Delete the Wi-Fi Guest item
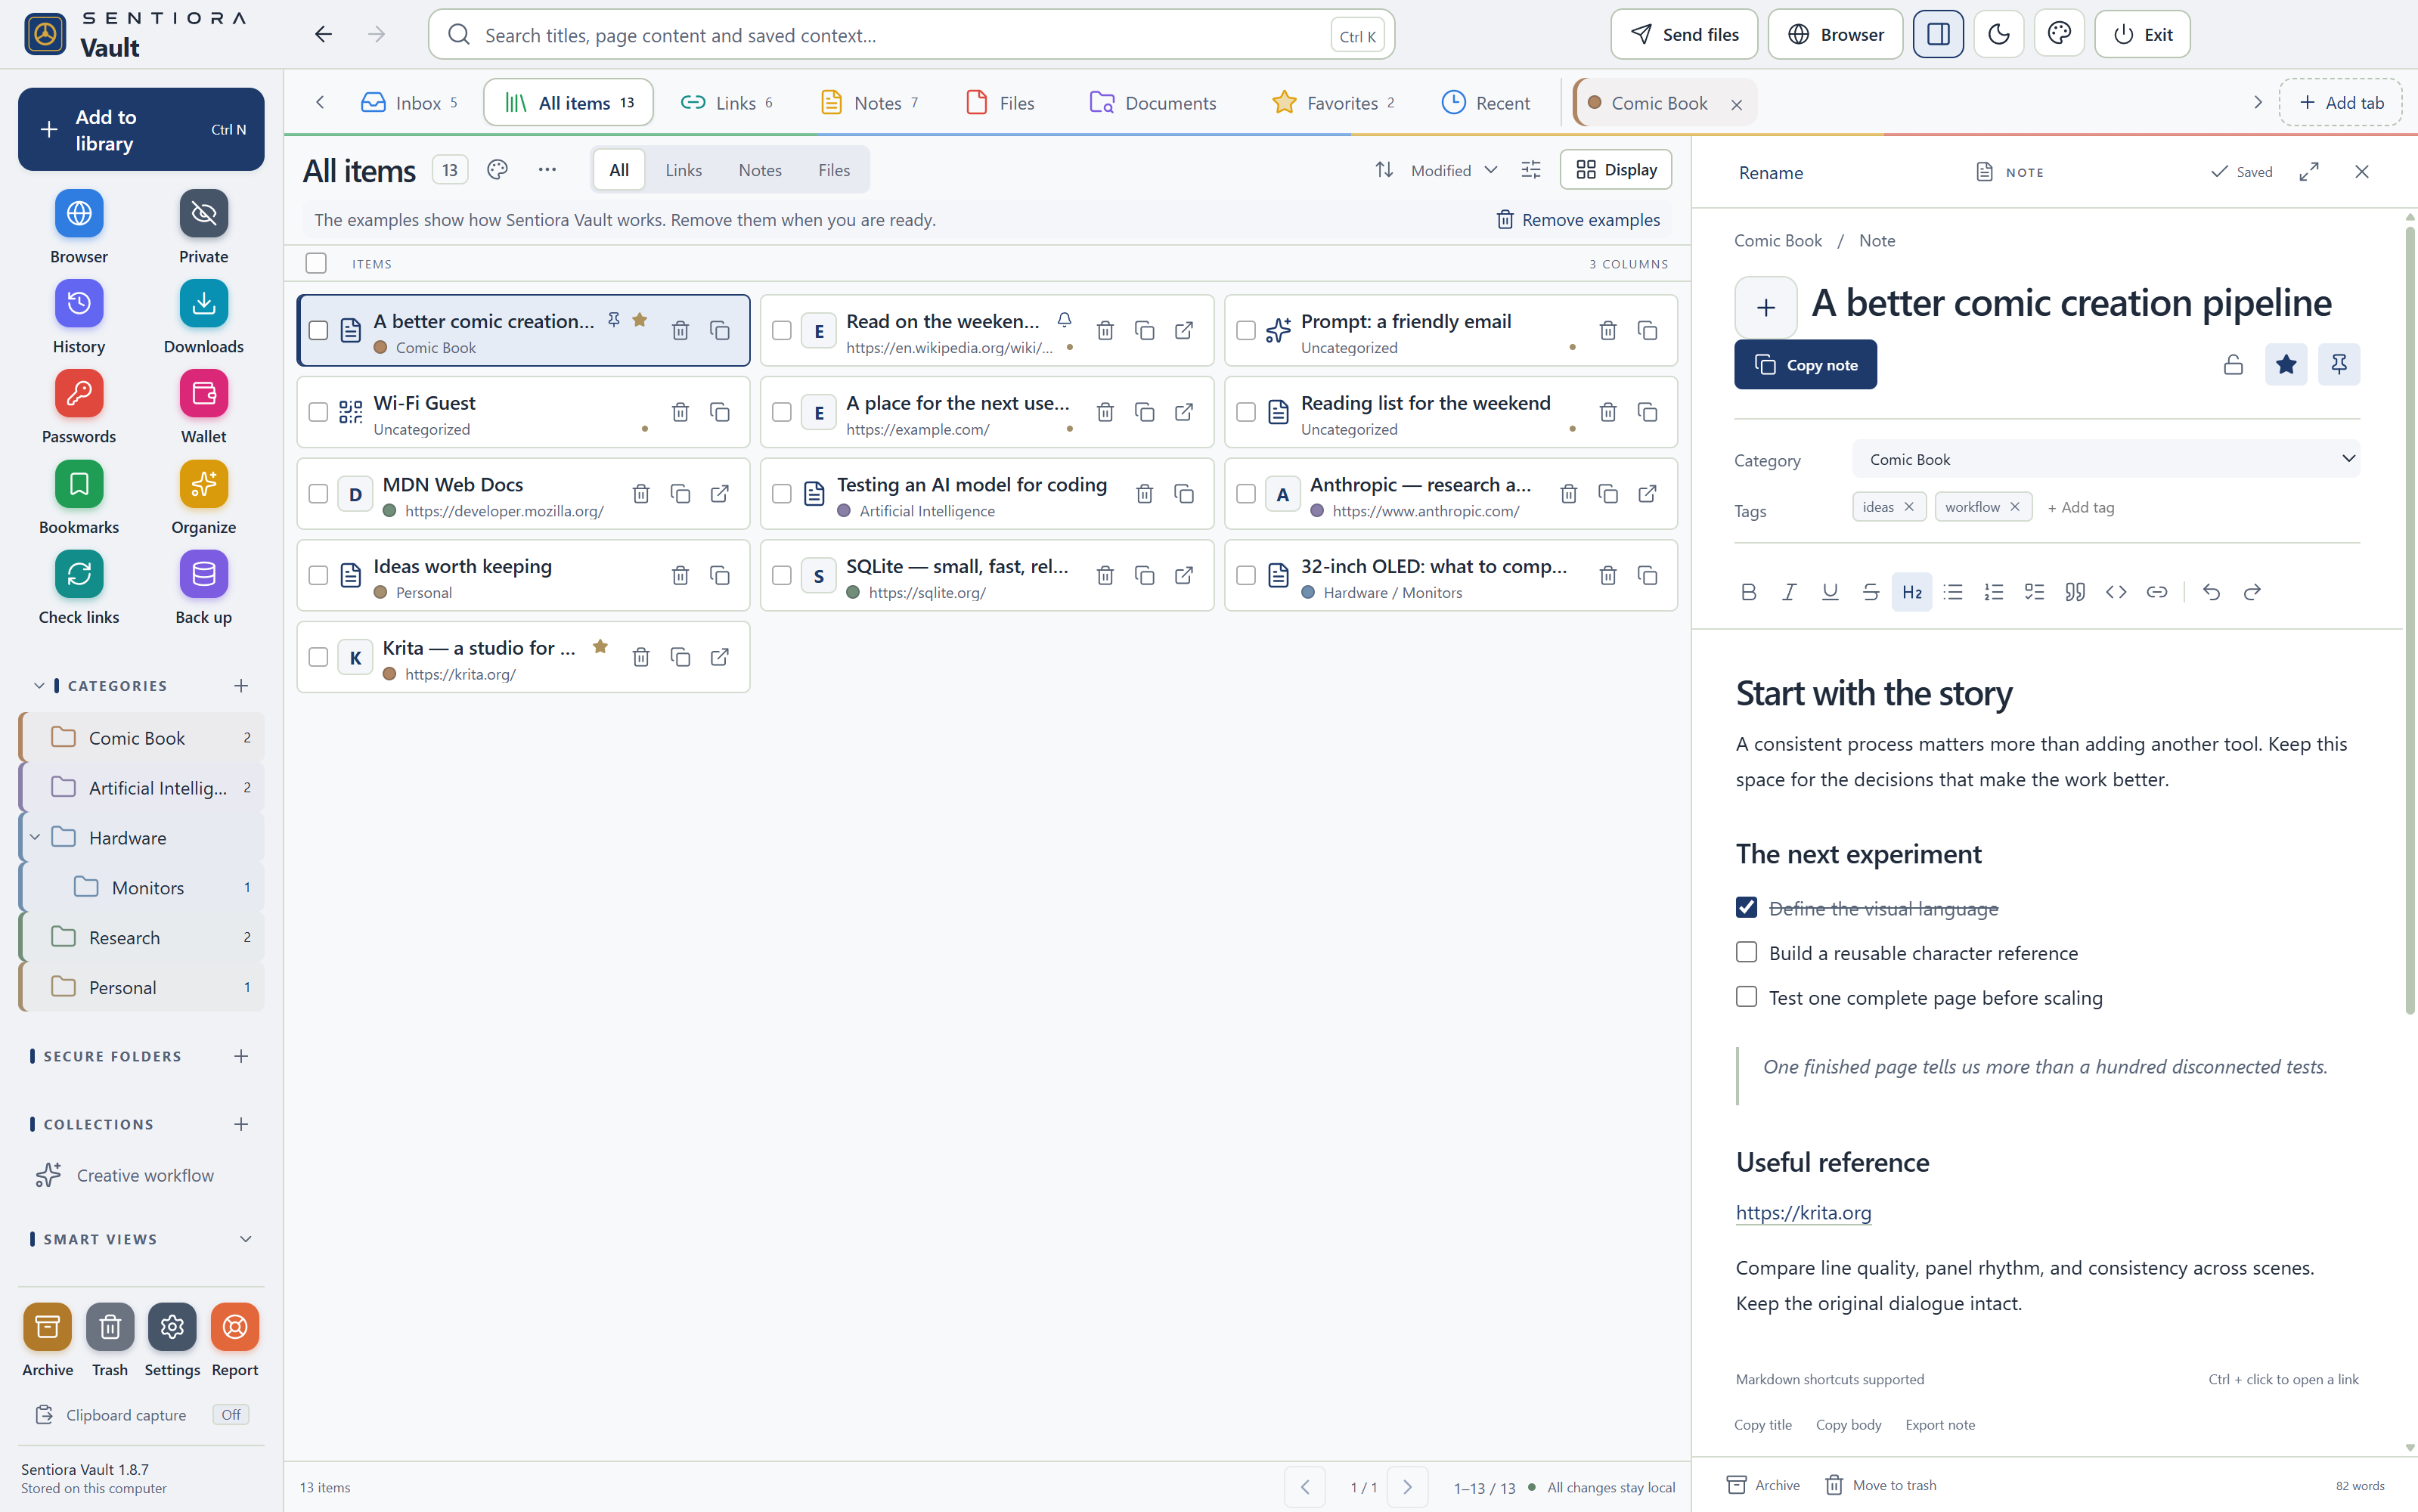The image size is (2418, 1512). pyautogui.click(x=680, y=412)
